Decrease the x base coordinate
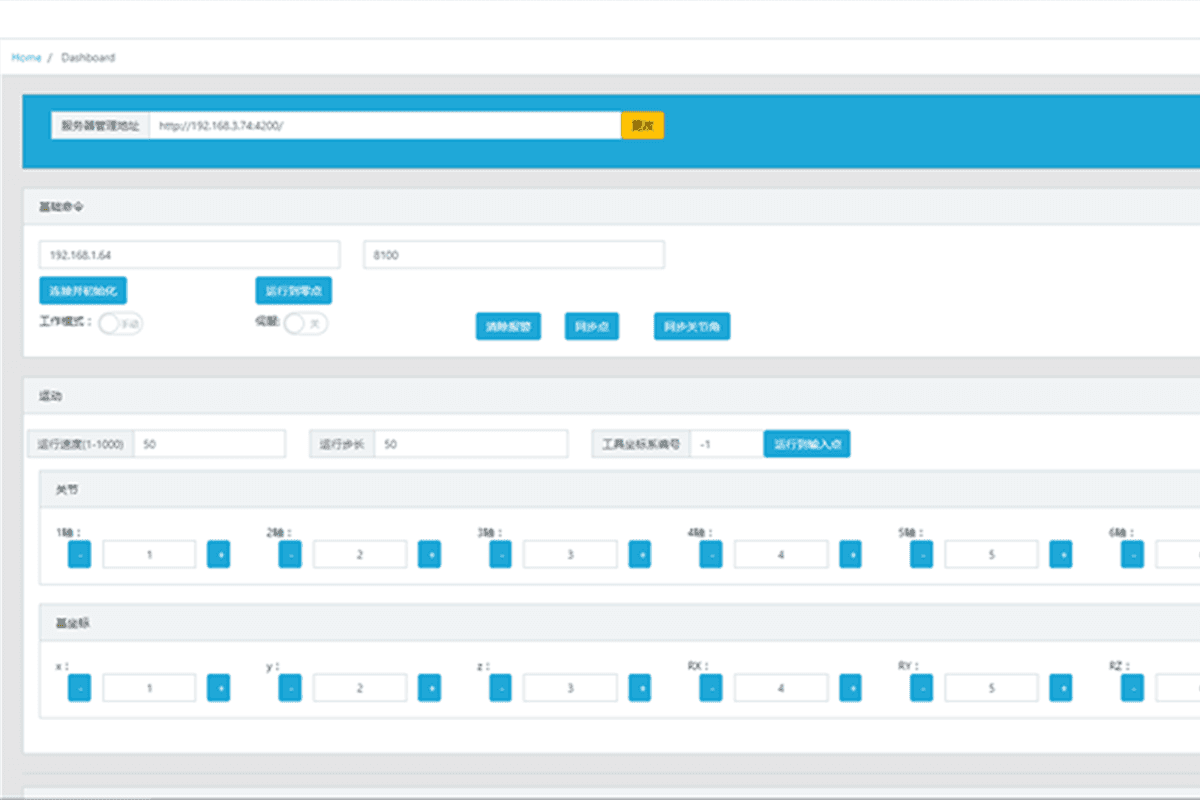Screen dimensions: 1200x800 [x=79, y=687]
